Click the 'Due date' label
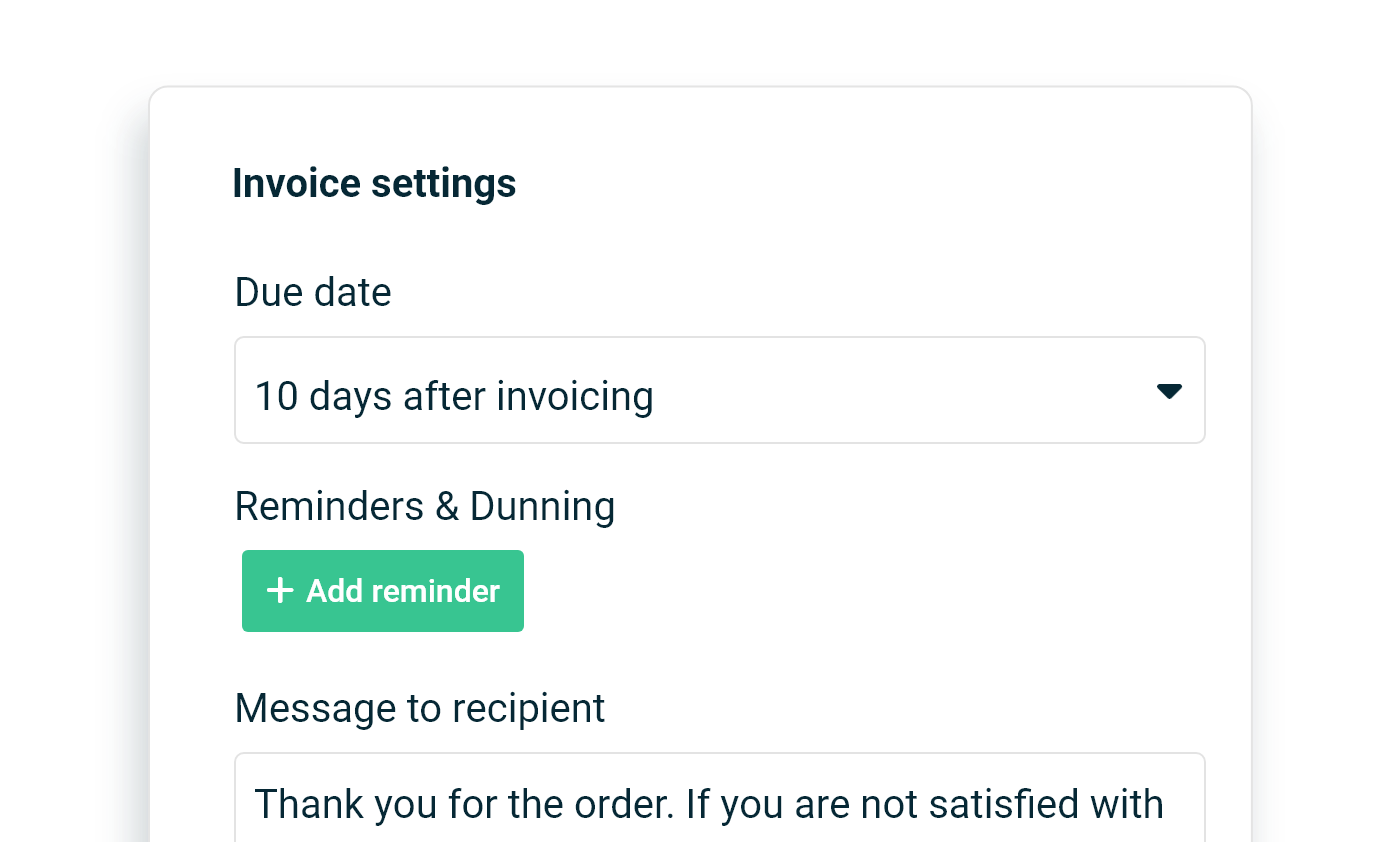This screenshot has height=842, width=1400. (313, 292)
